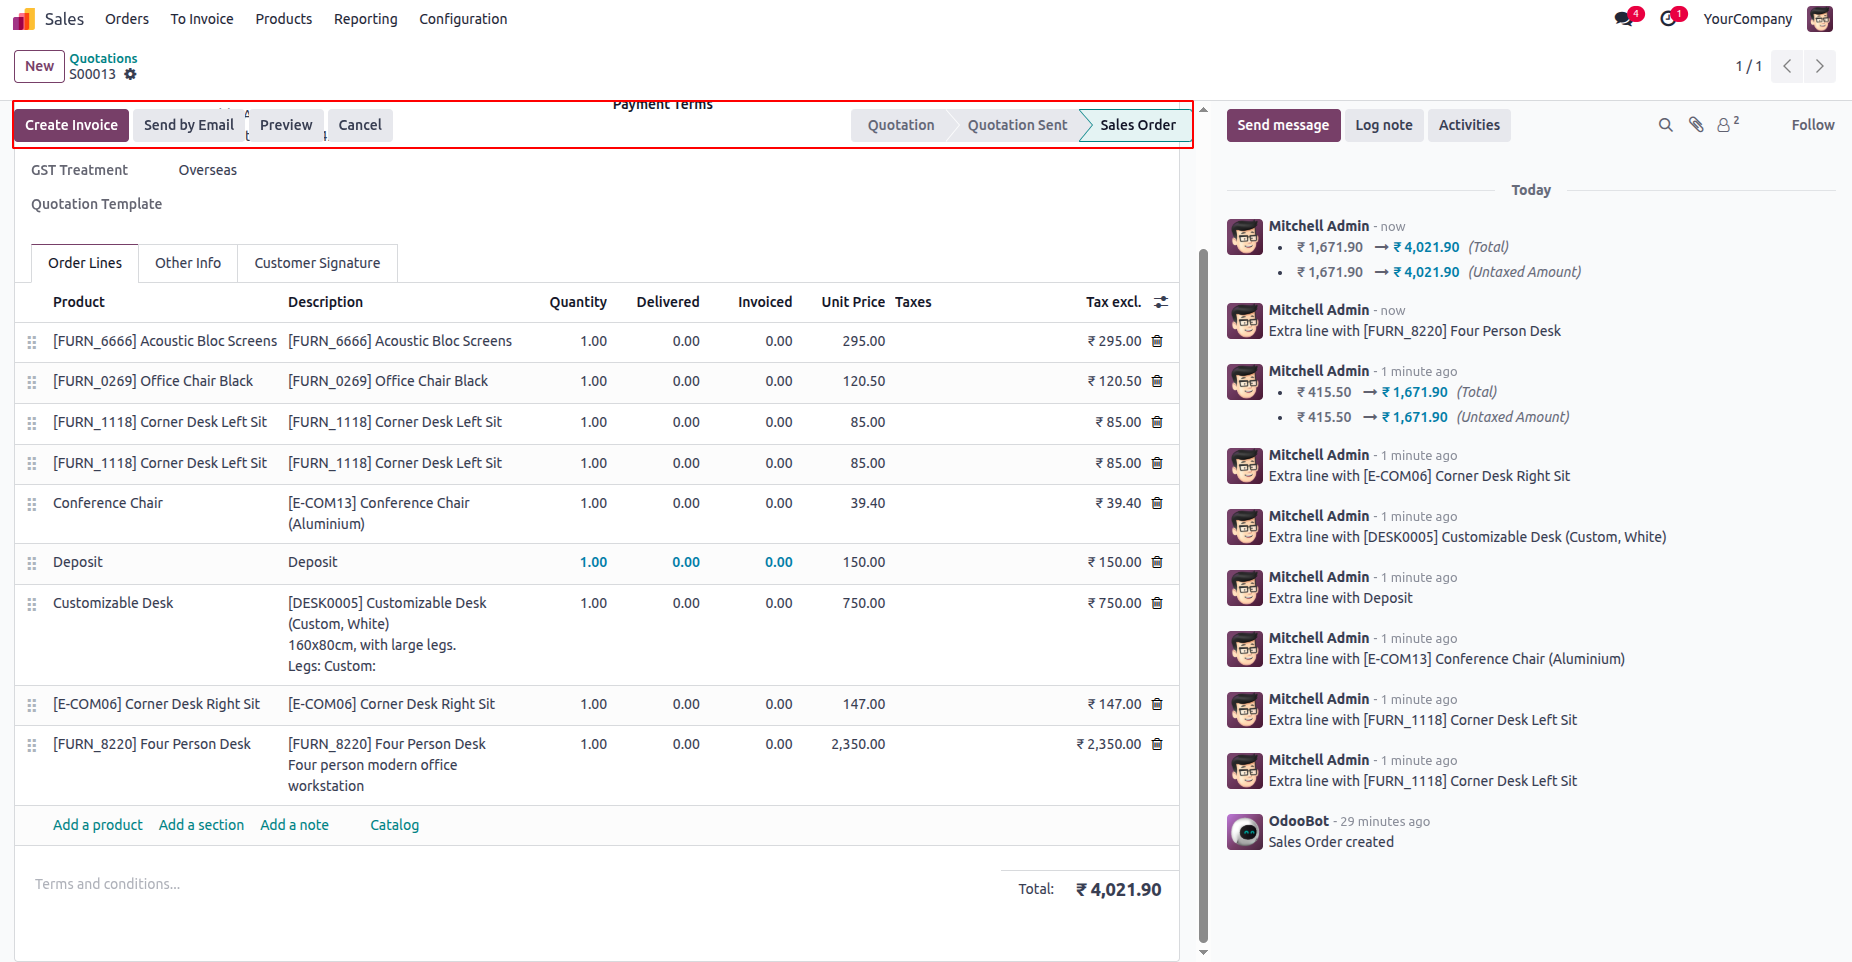Open attachments via the paperclip icon
The image size is (1852, 962).
pyautogui.click(x=1696, y=125)
